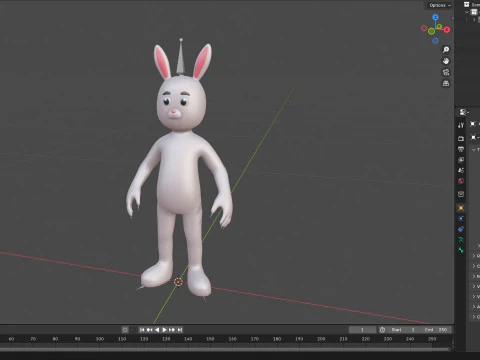Open the Scene properties tab
Image resolution: width=480 pixels, height=360 pixels.
[461, 170]
